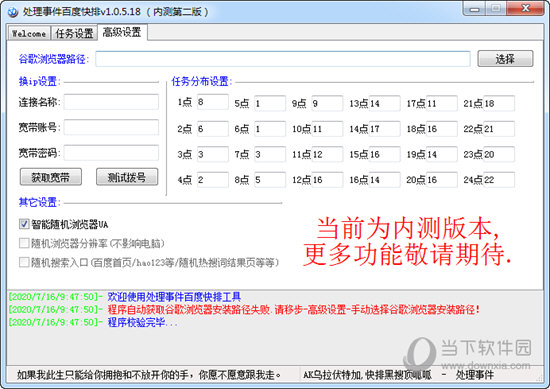Screen dimensions: 550x389
Task: Click the 13点 task count field
Action: [x=384, y=103]
